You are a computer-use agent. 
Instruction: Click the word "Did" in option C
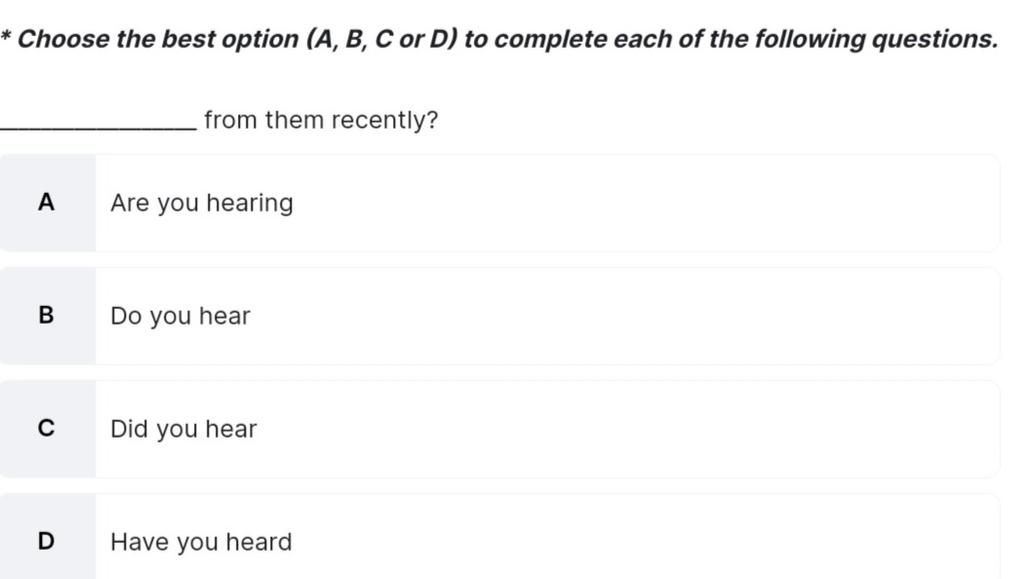click(x=129, y=429)
